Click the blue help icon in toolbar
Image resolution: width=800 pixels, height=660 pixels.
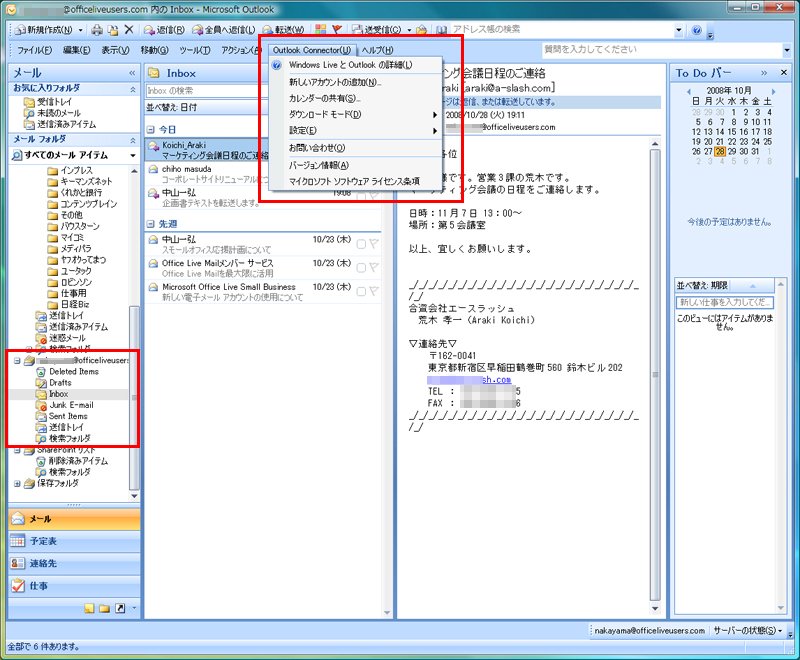(696, 30)
